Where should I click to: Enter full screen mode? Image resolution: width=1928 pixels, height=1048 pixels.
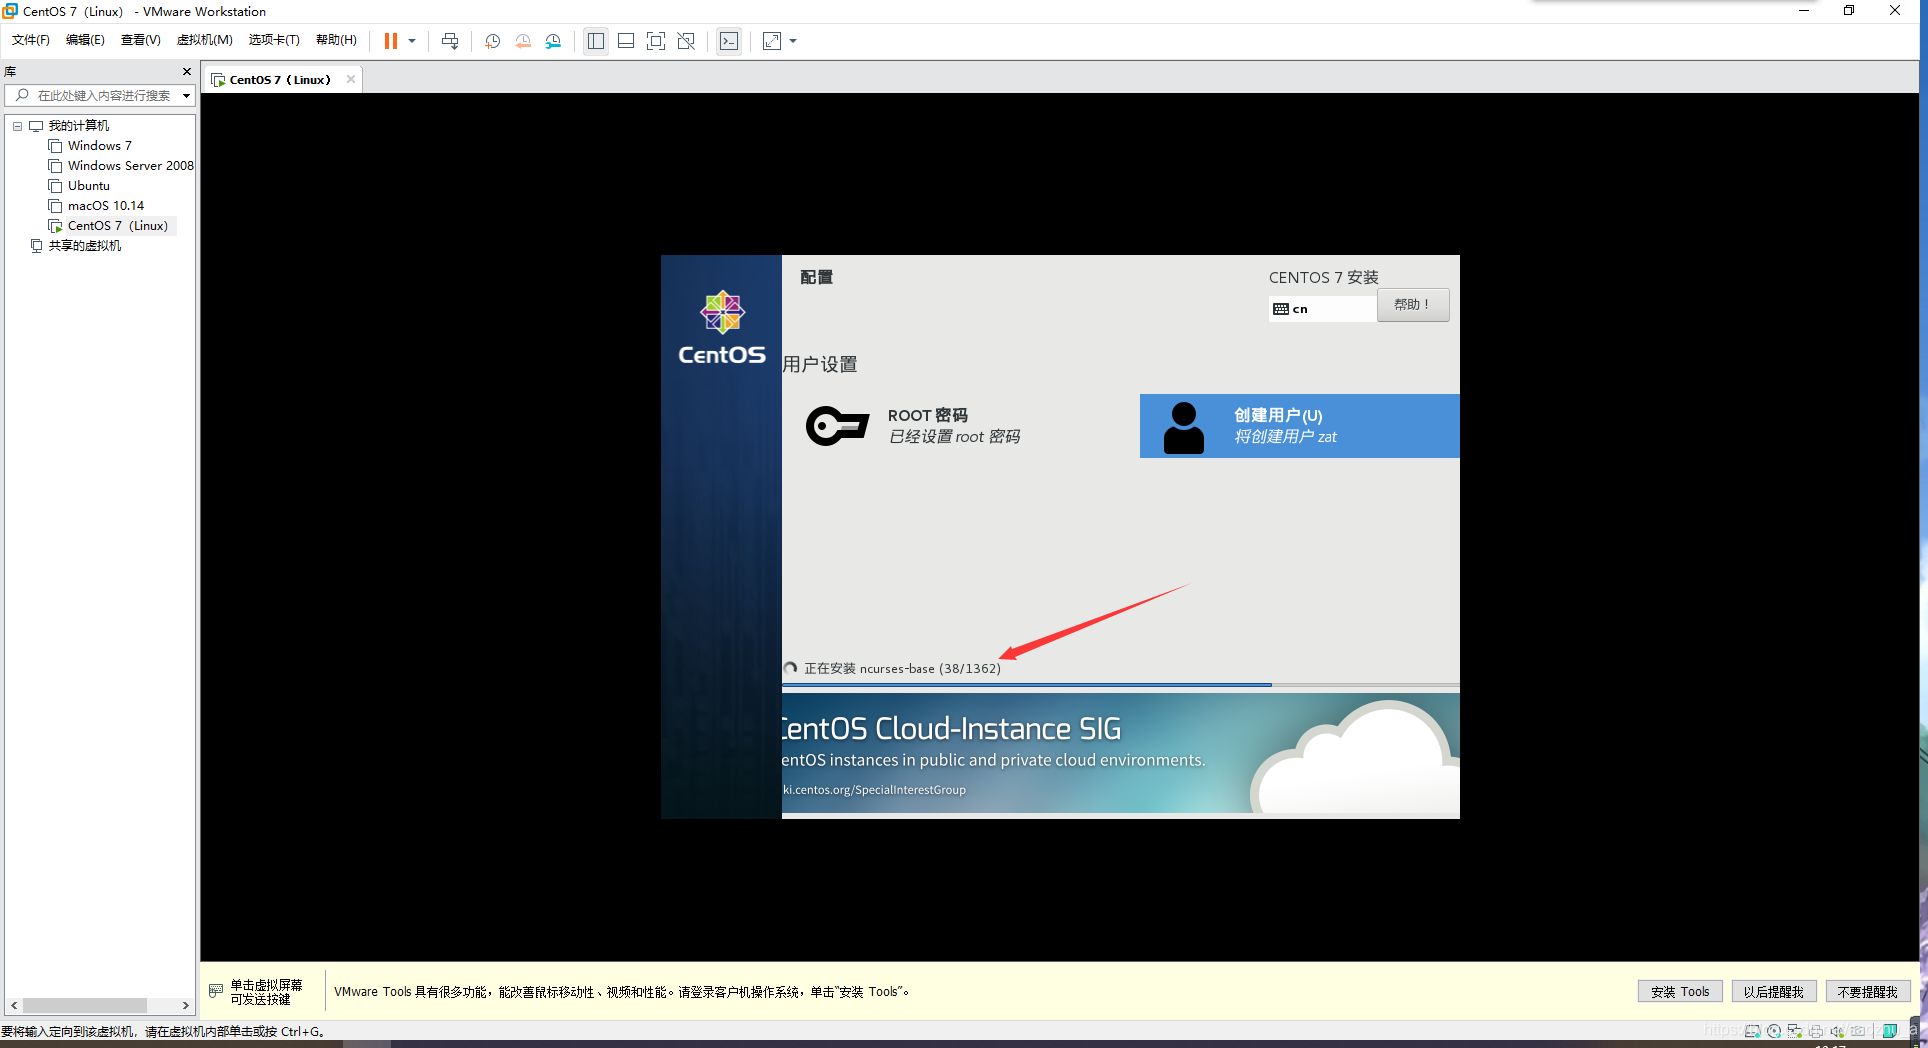click(656, 41)
